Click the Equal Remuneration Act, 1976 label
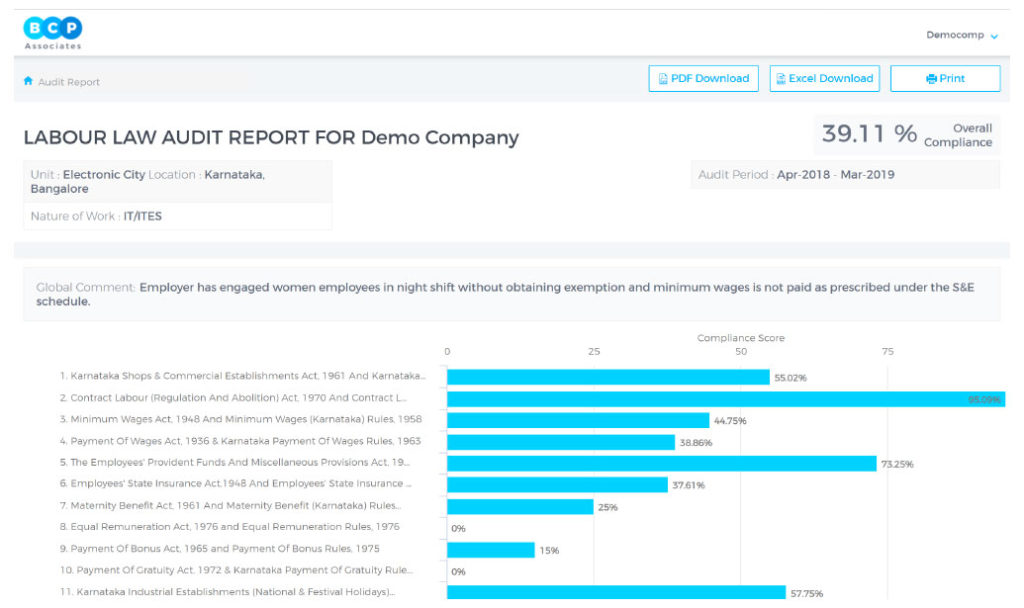This screenshot has height=608, width=1024. [x=229, y=526]
